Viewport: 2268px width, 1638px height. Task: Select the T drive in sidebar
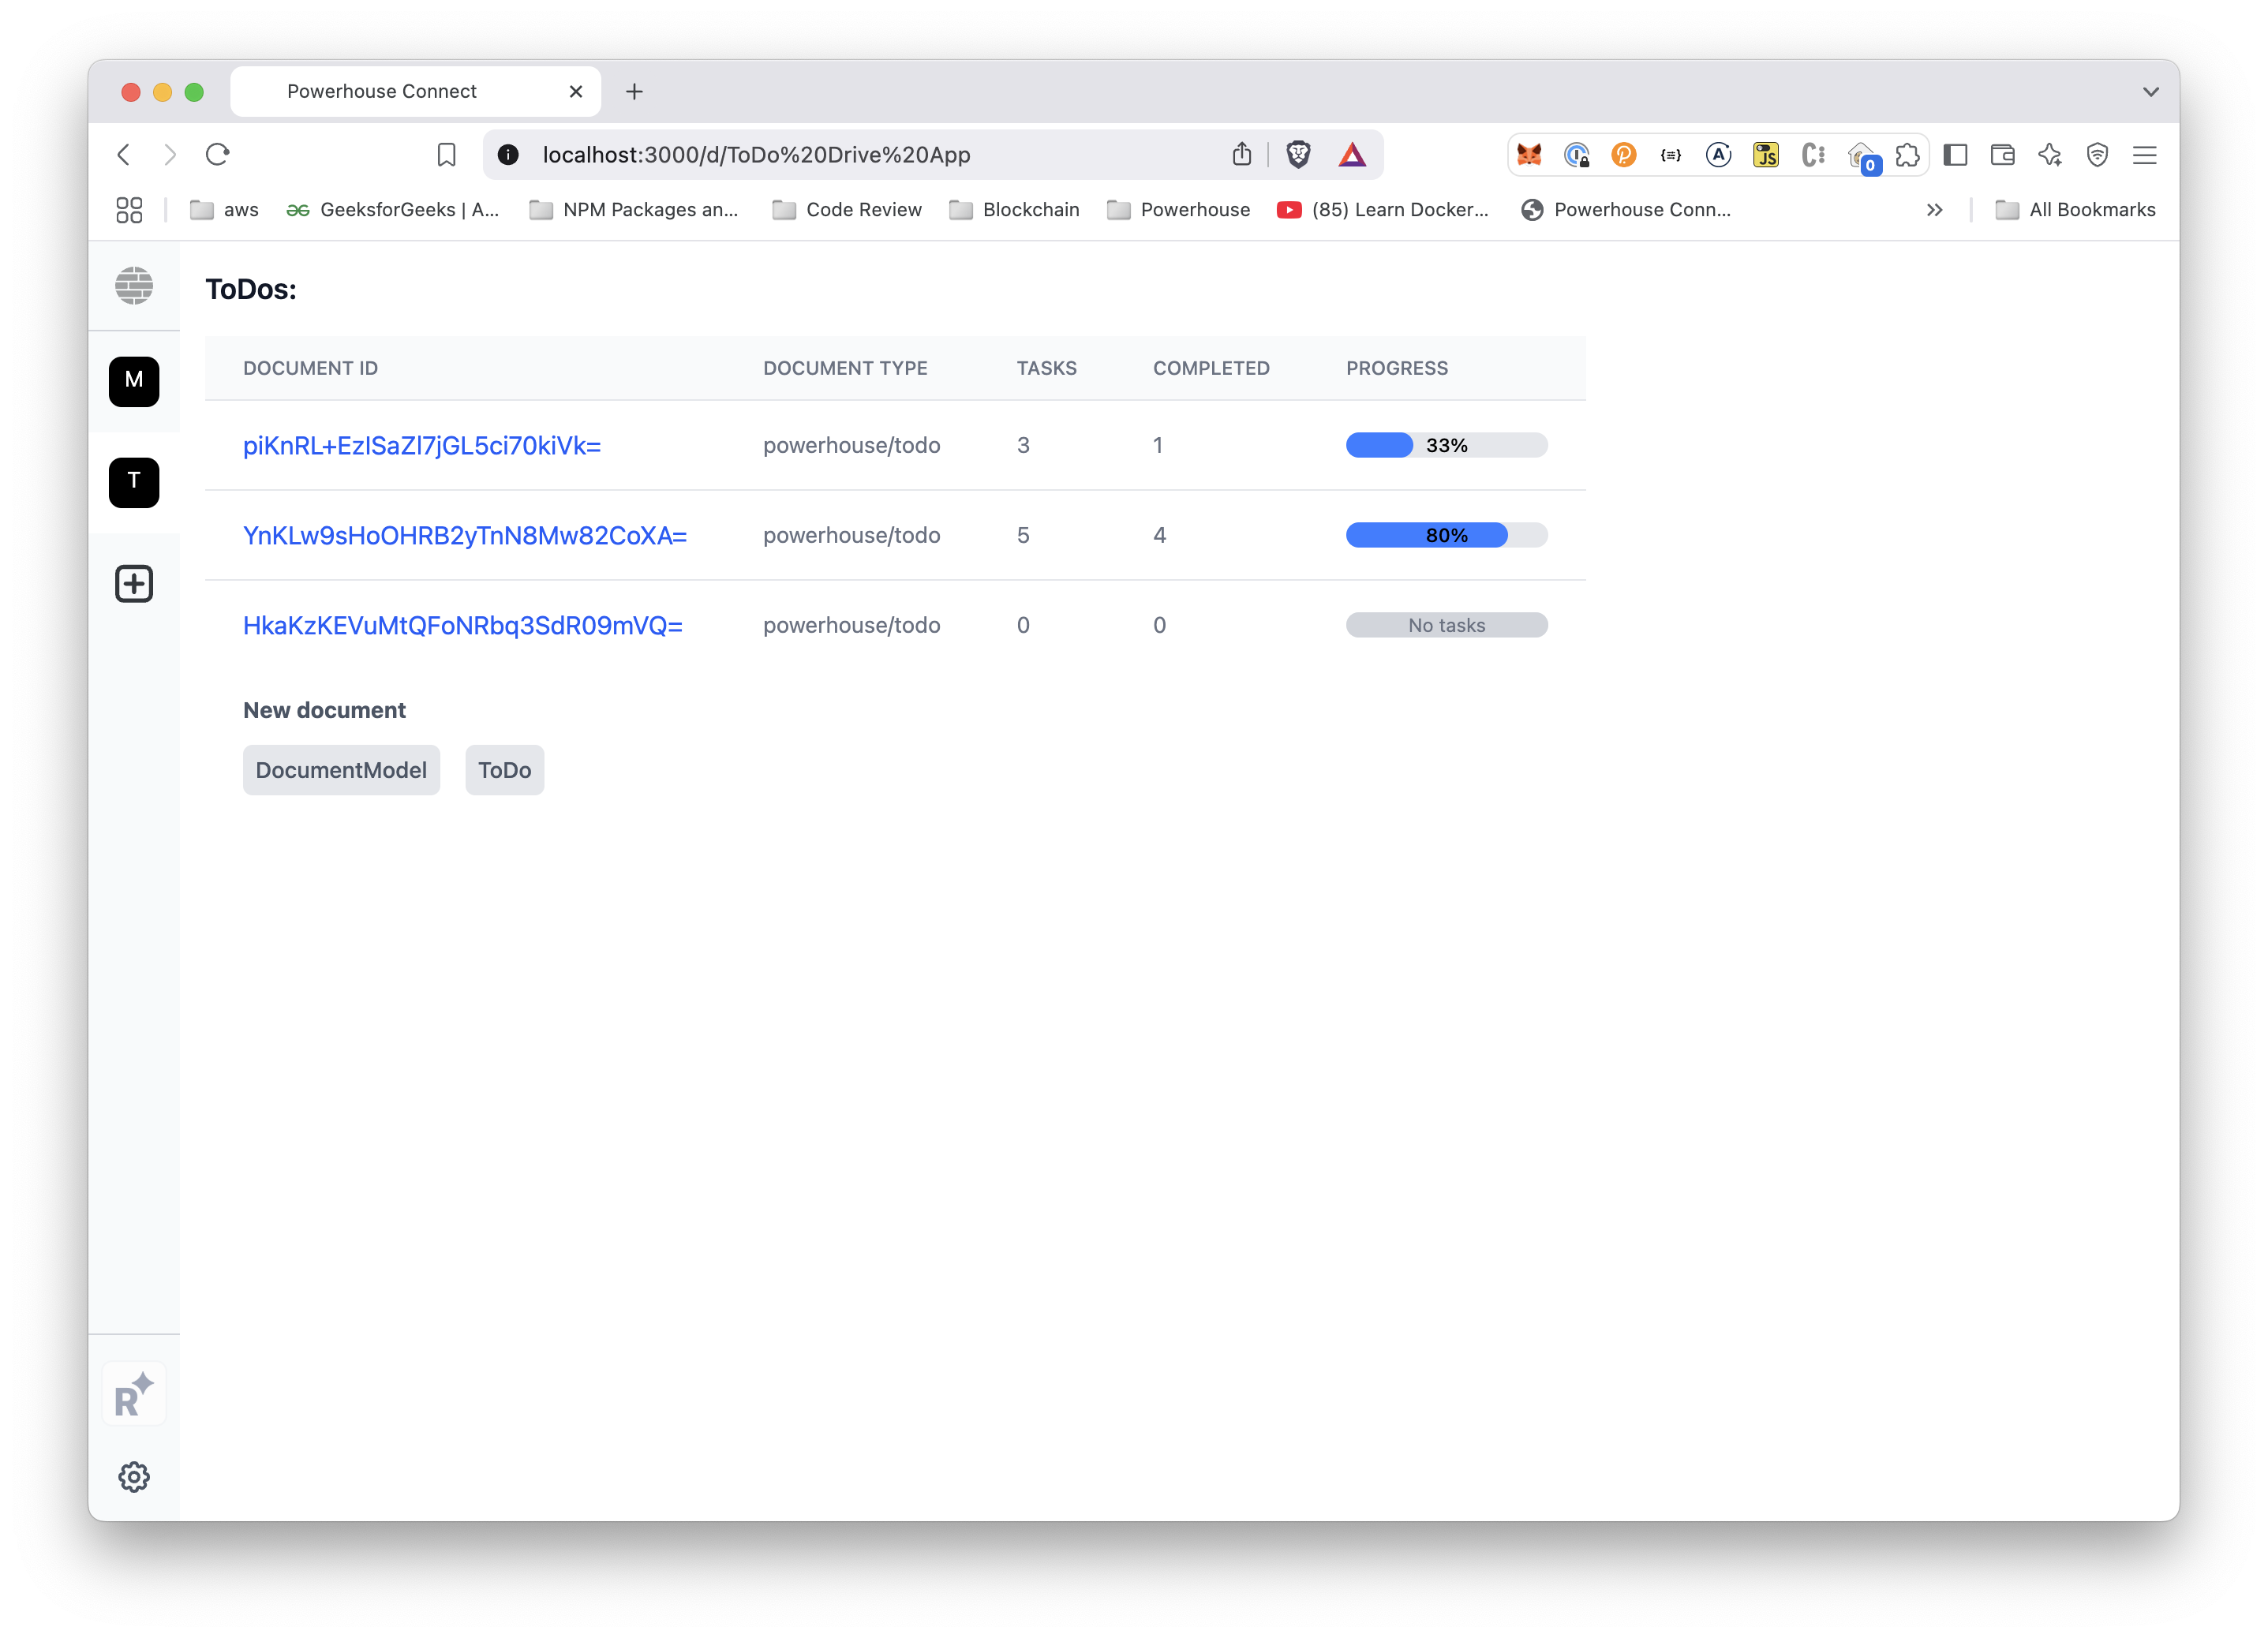[134, 482]
